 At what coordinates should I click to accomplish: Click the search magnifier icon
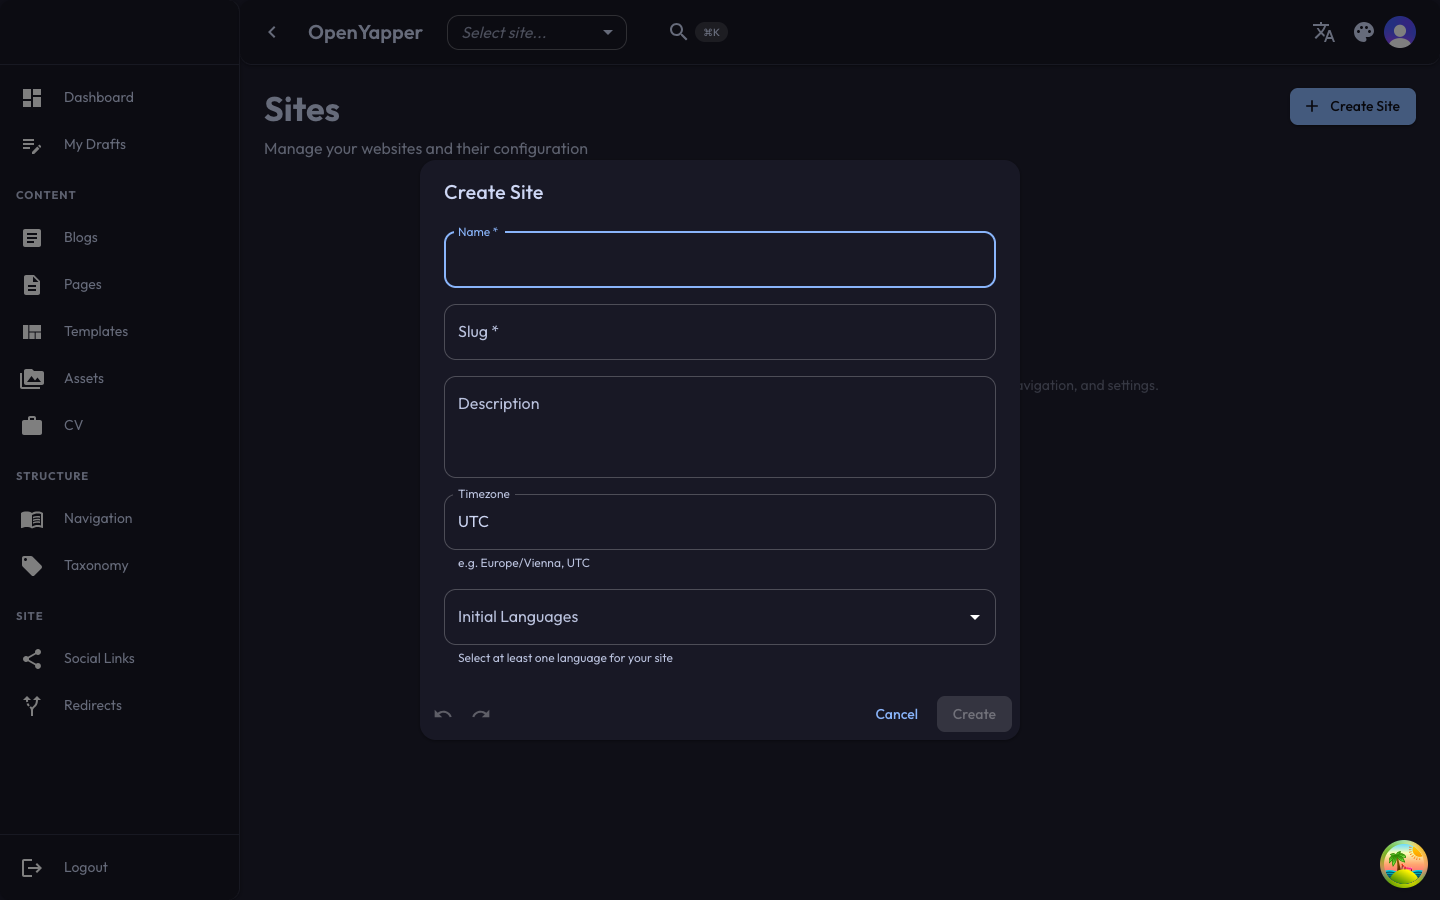[678, 31]
